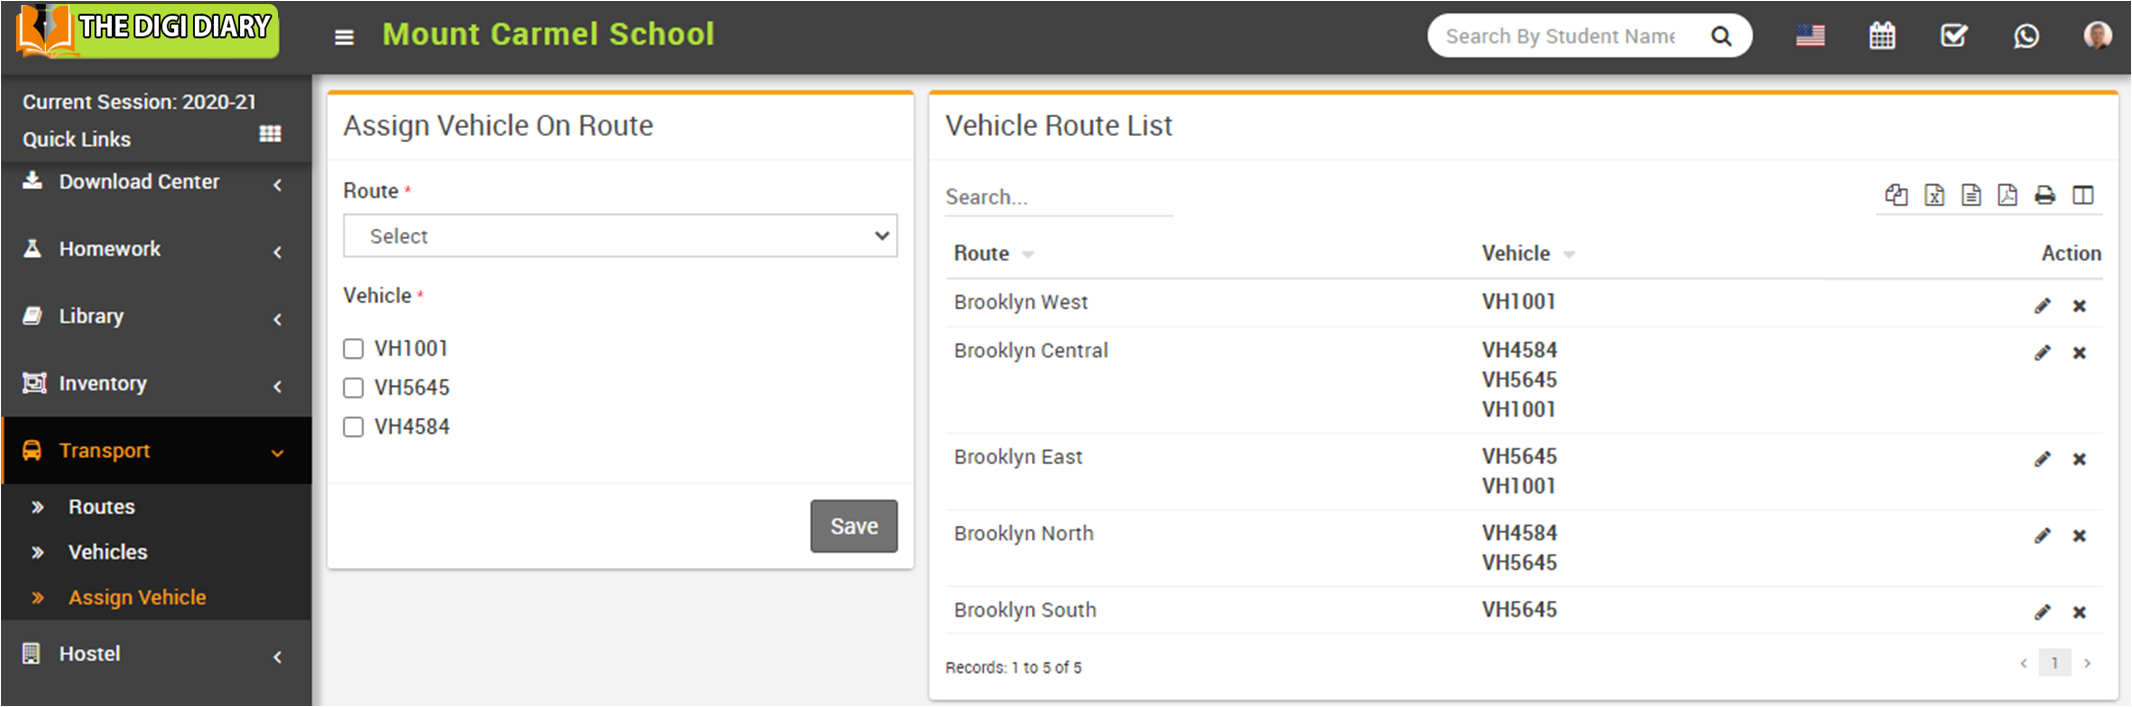Screen dimensions: 2132x707
Task: Open the calendar icon in header
Action: point(1882,37)
